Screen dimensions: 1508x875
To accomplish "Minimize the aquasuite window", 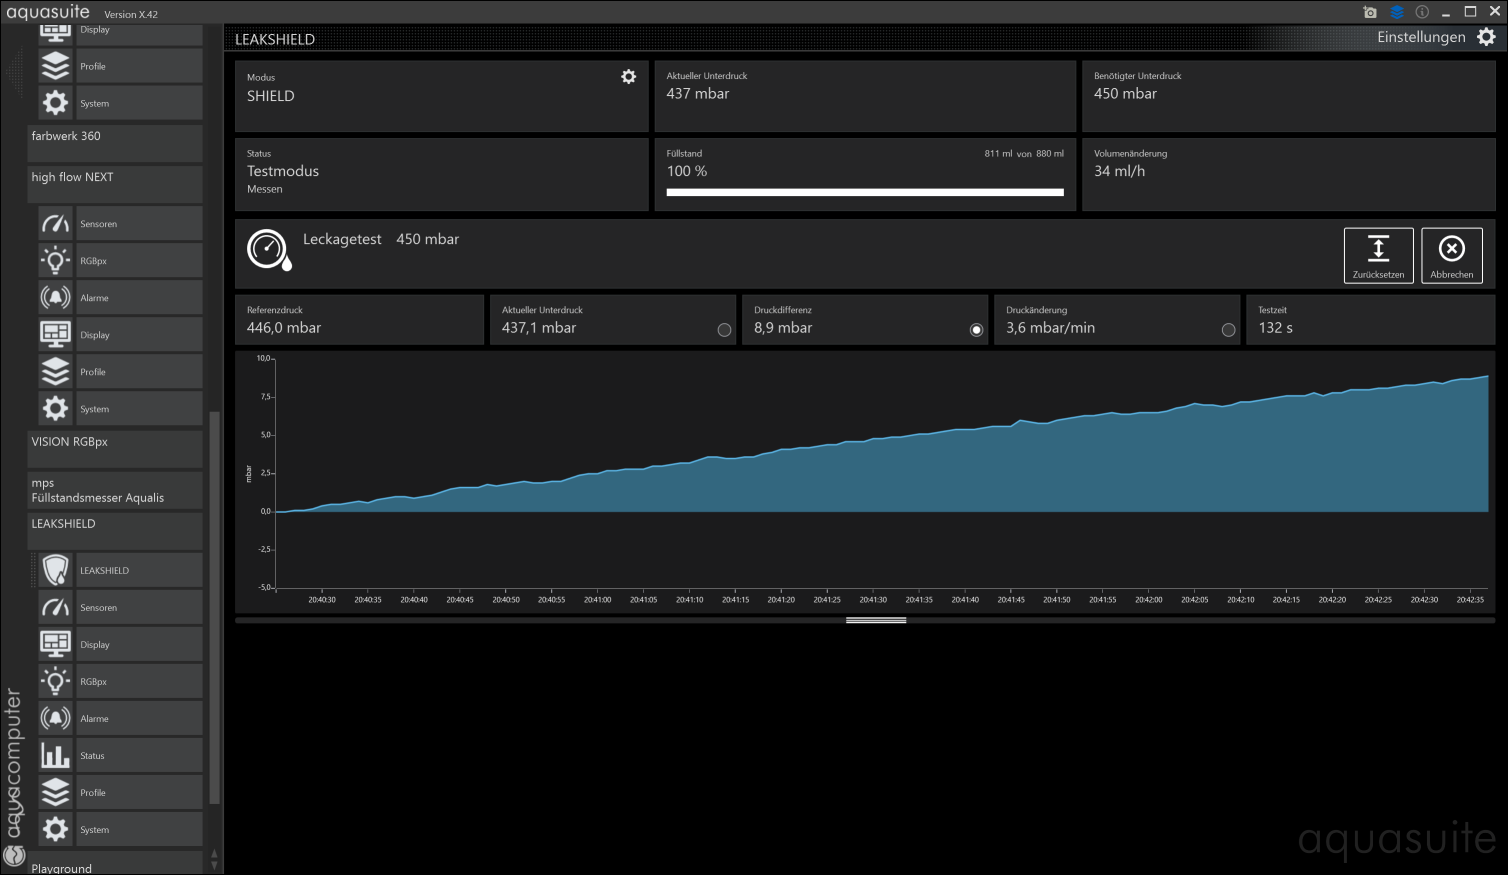I will (x=1446, y=12).
